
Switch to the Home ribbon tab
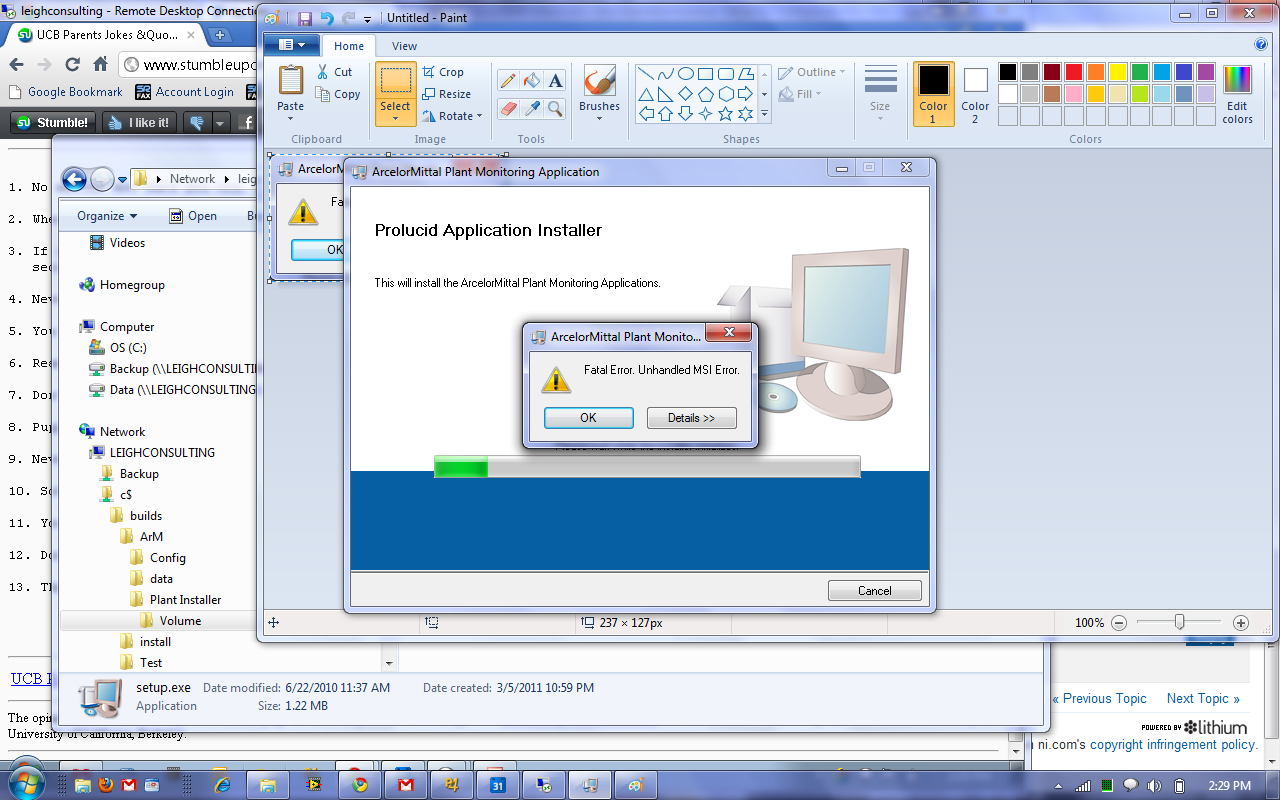(349, 46)
